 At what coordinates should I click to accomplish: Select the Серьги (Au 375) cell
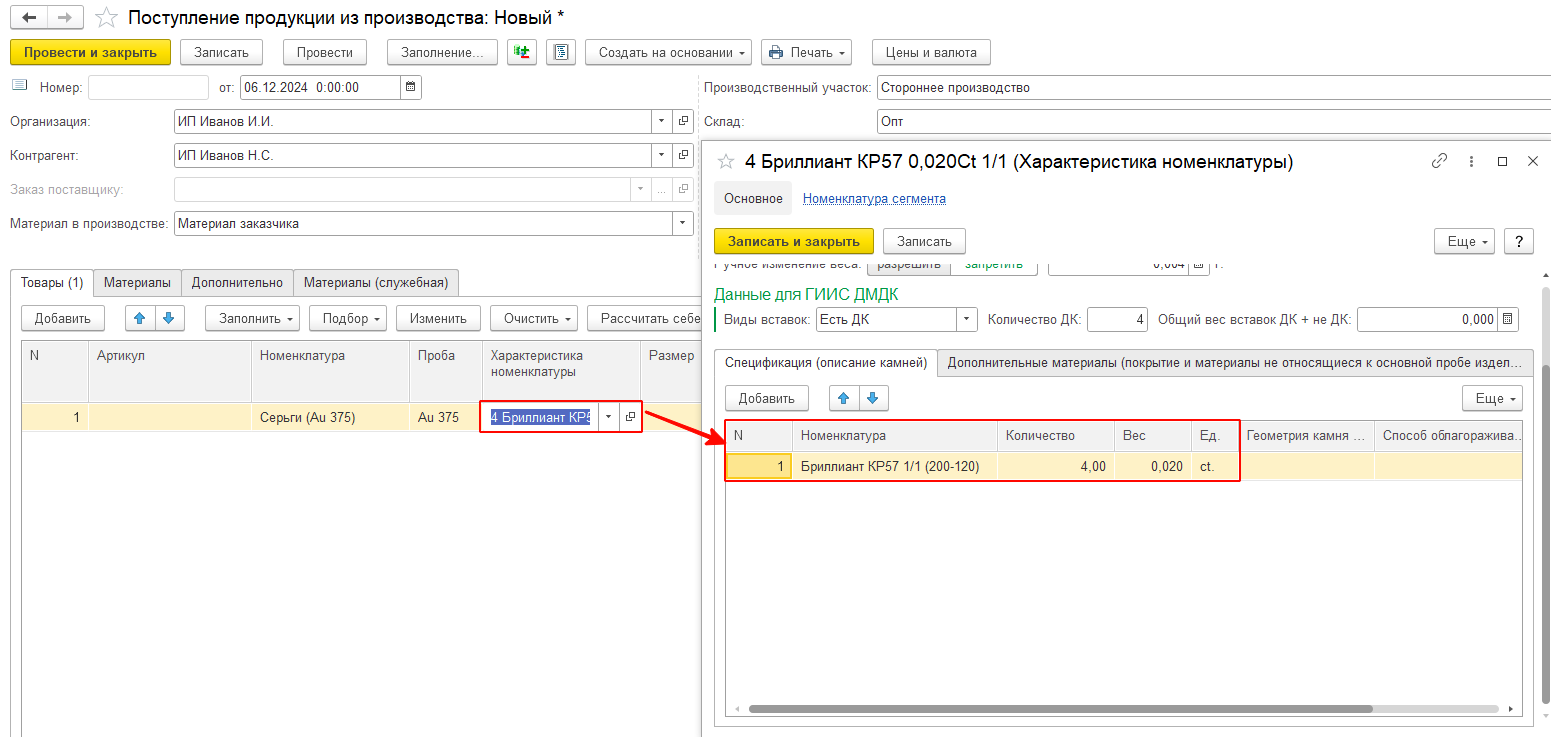[x=331, y=417]
